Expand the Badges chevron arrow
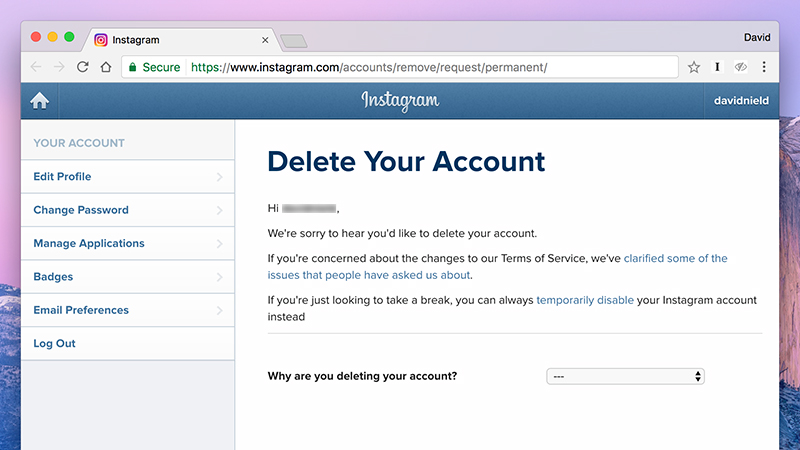The image size is (800, 450). click(219, 277)
